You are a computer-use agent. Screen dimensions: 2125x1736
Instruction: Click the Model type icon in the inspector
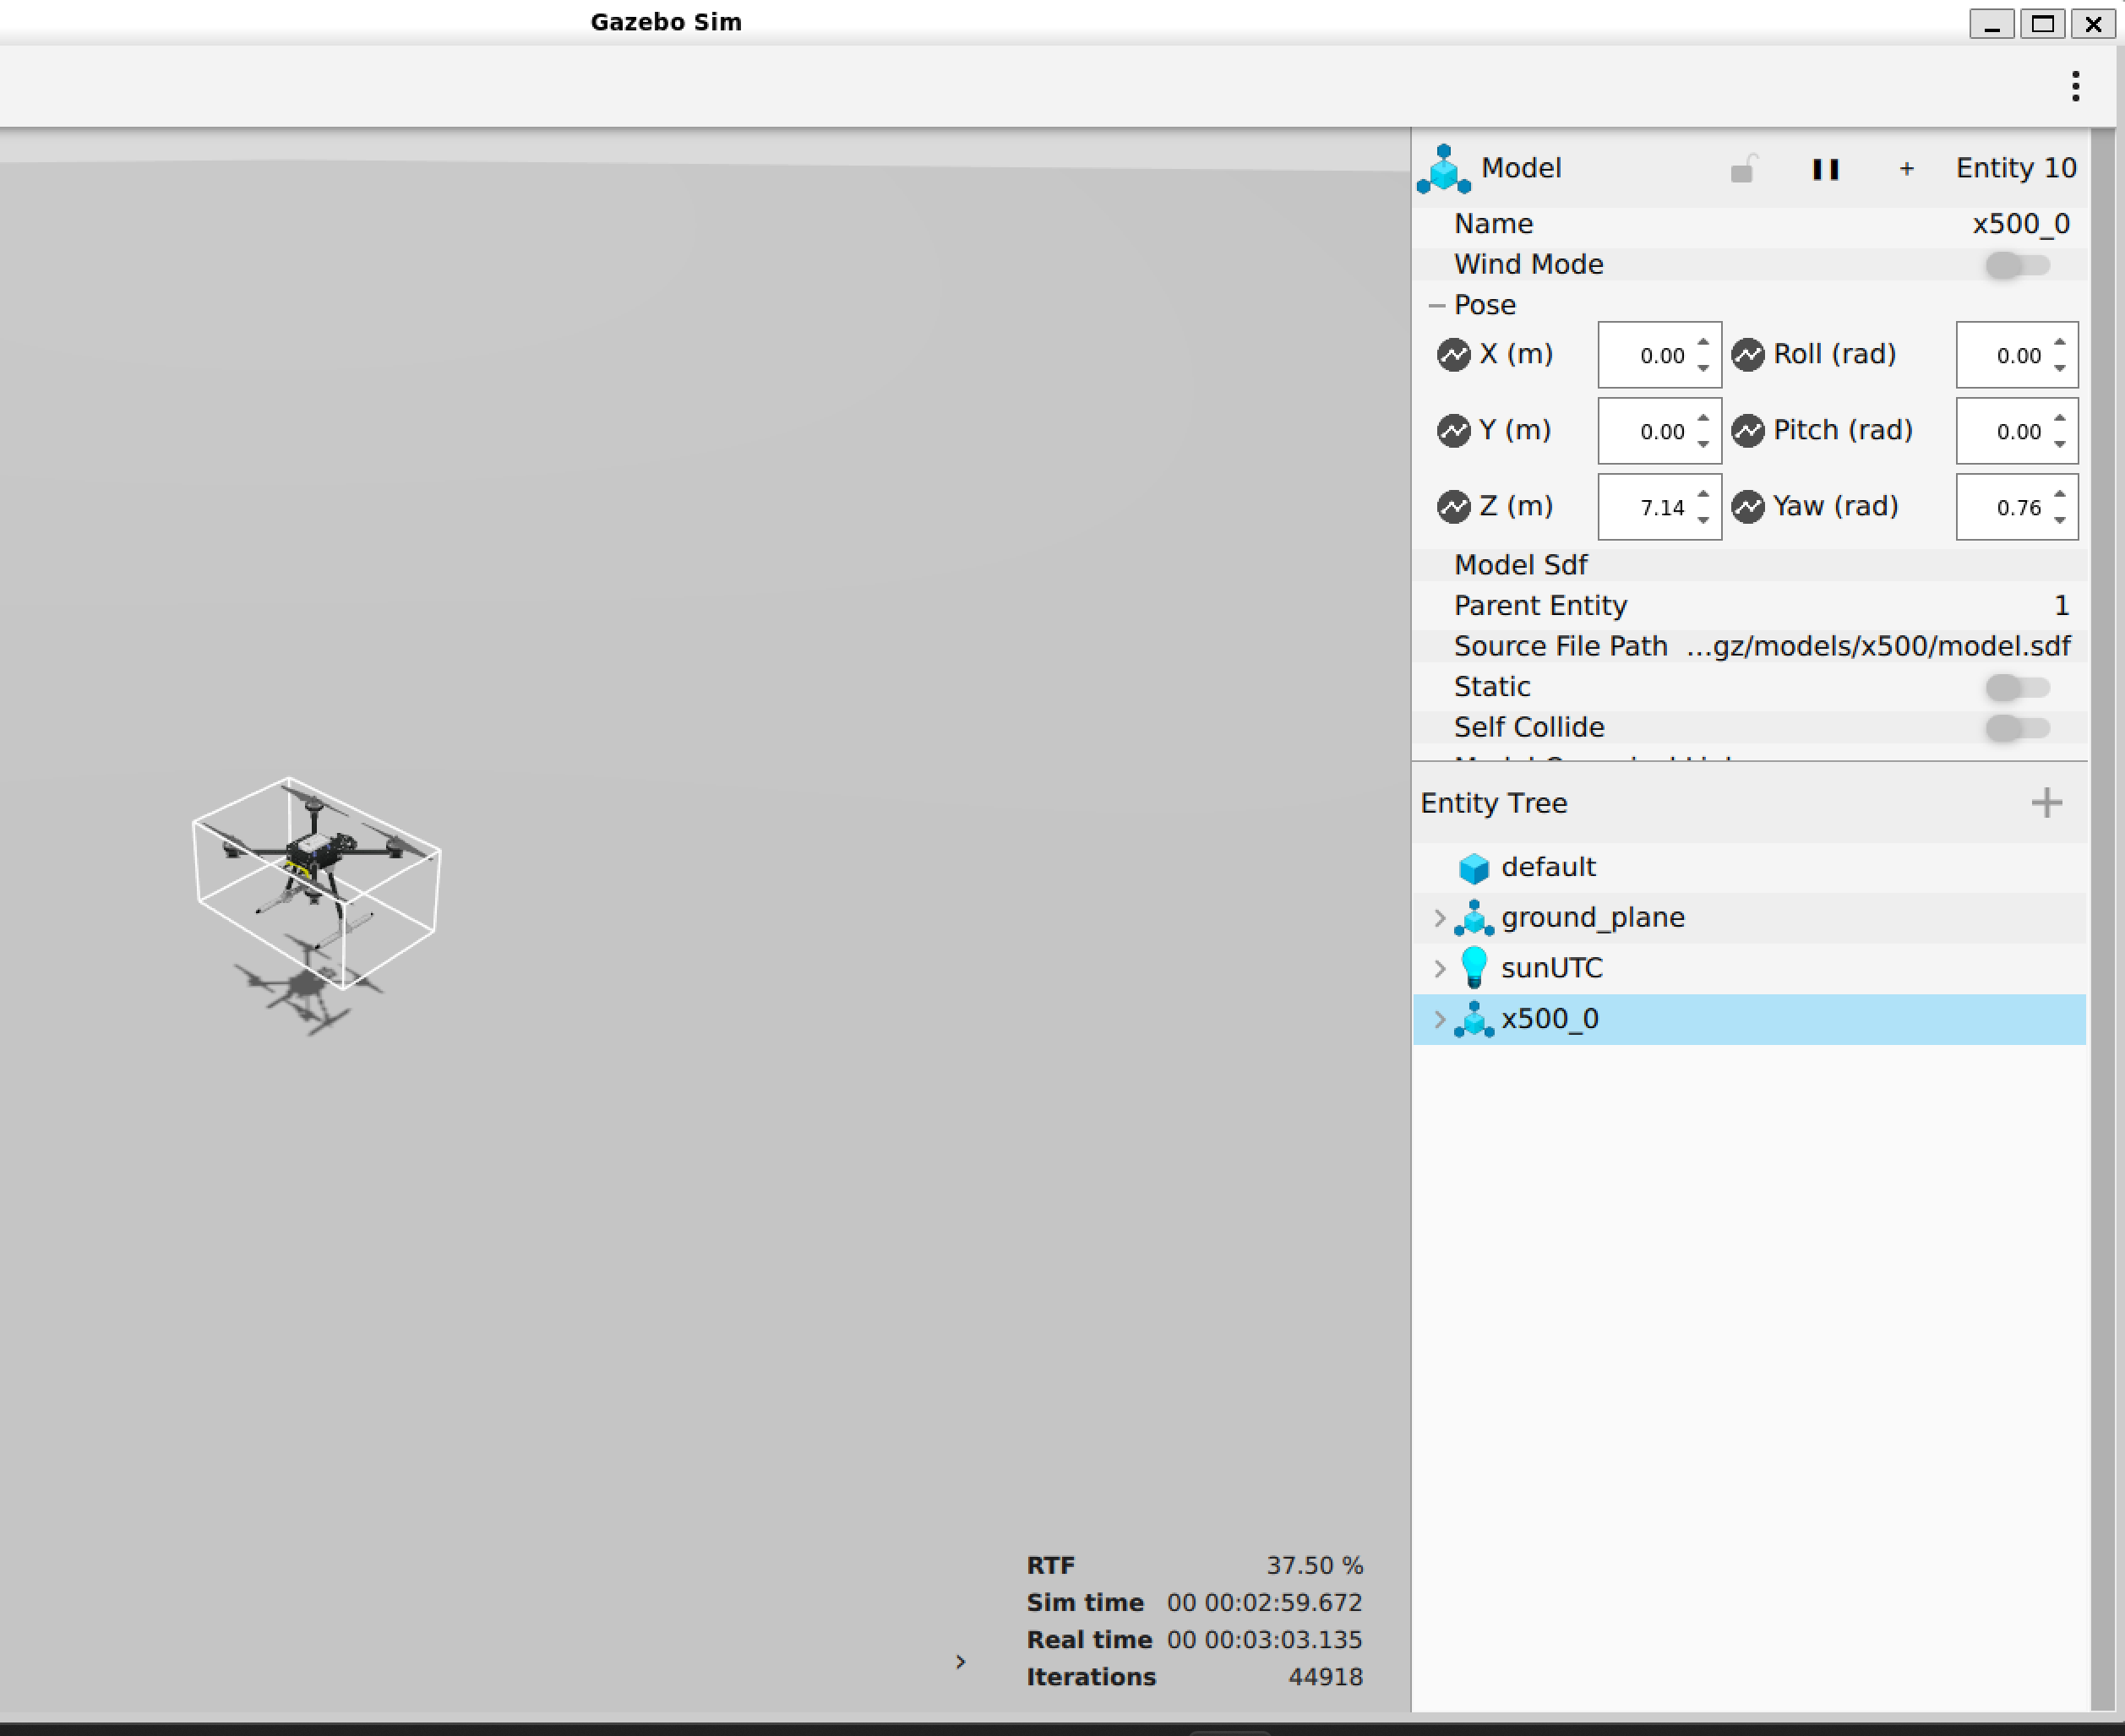[1443, 169]
